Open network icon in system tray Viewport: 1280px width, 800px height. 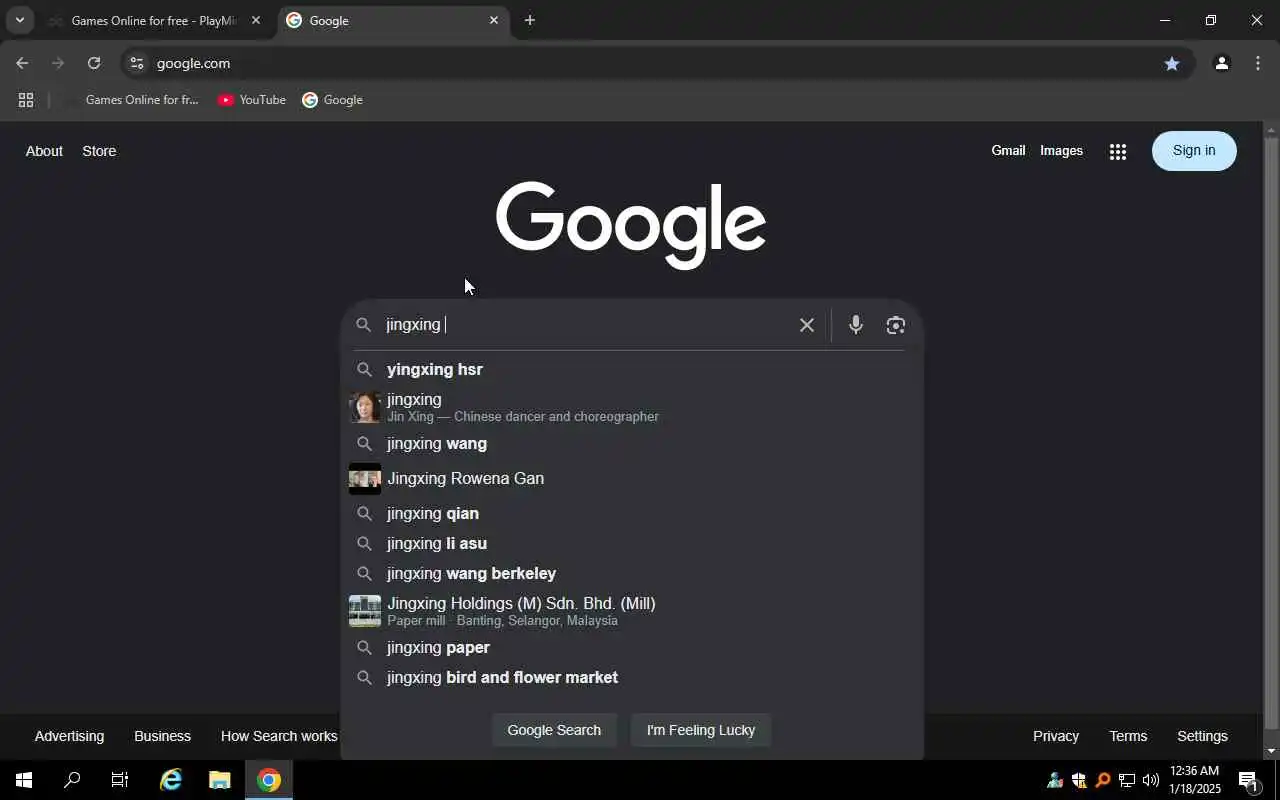(x=1127, y=780)
